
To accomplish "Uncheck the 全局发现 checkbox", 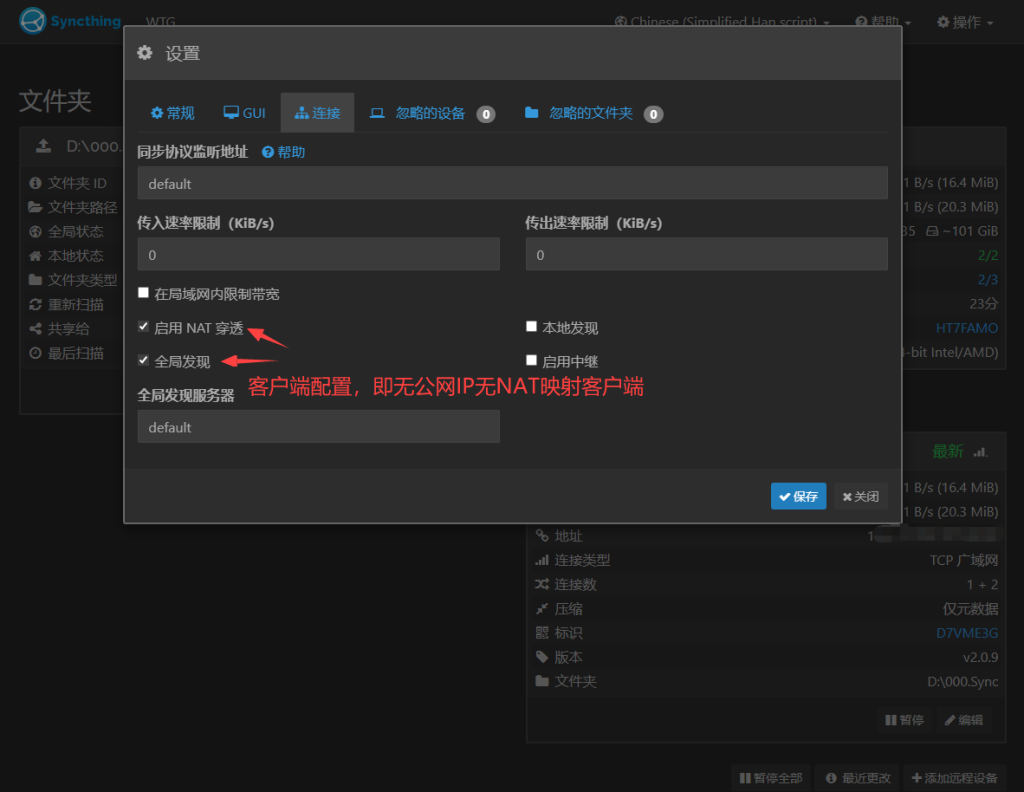I will (x=144, y=360).
